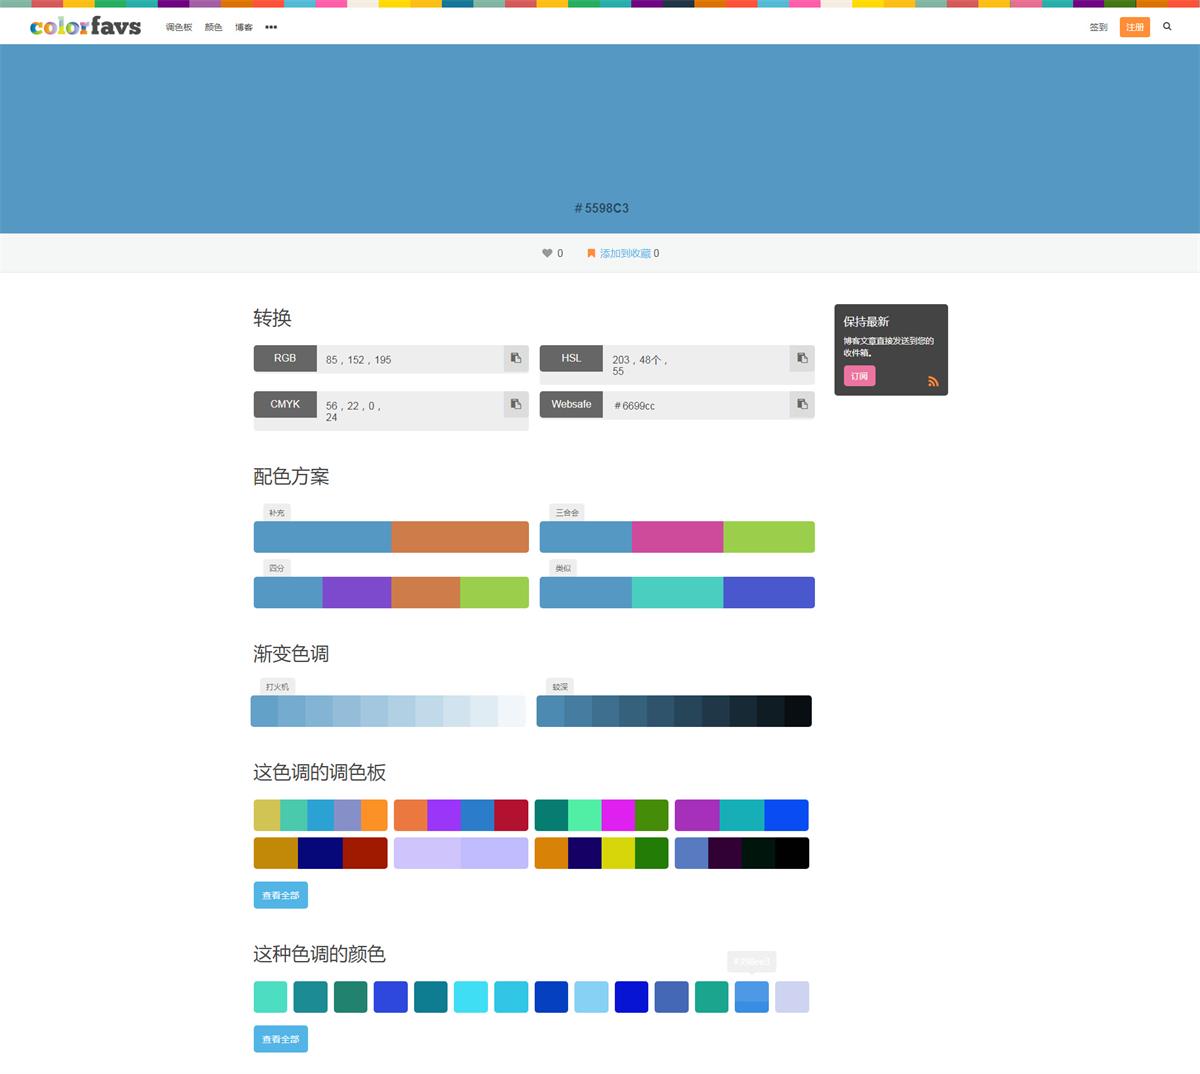Copy the Websafe hex code
The image size is (1200, 1074).
point(802,404)
